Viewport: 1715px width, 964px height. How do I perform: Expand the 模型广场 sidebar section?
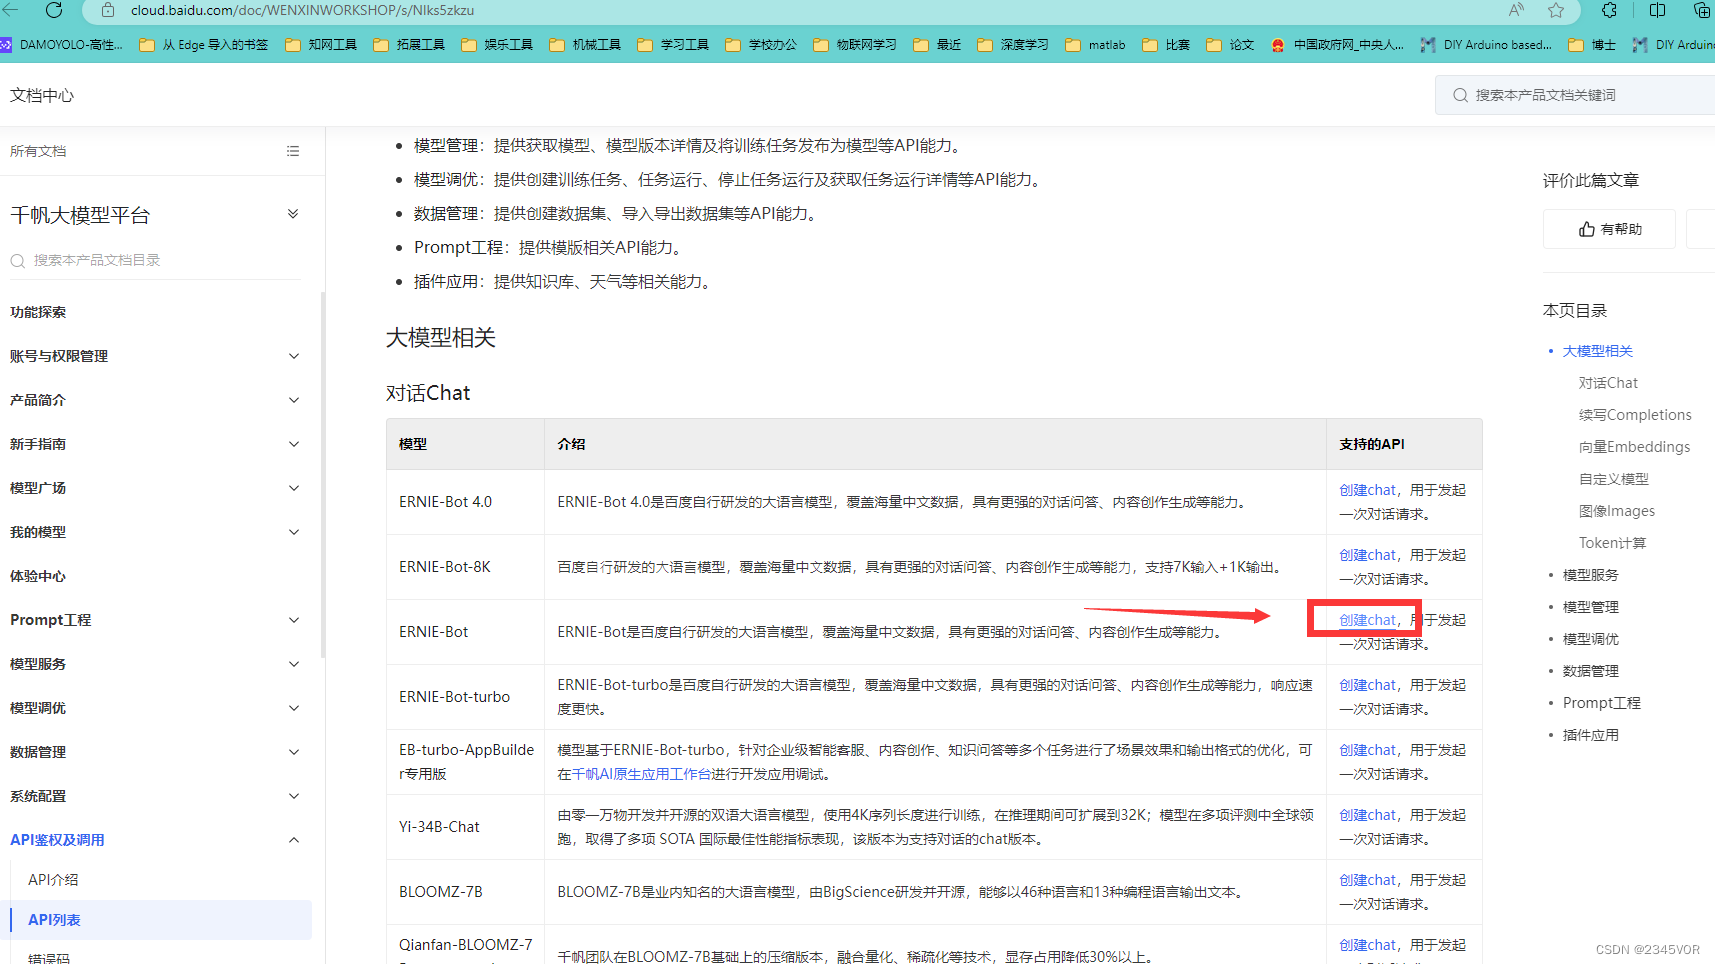pyautogui.click(x=294, y=488)
